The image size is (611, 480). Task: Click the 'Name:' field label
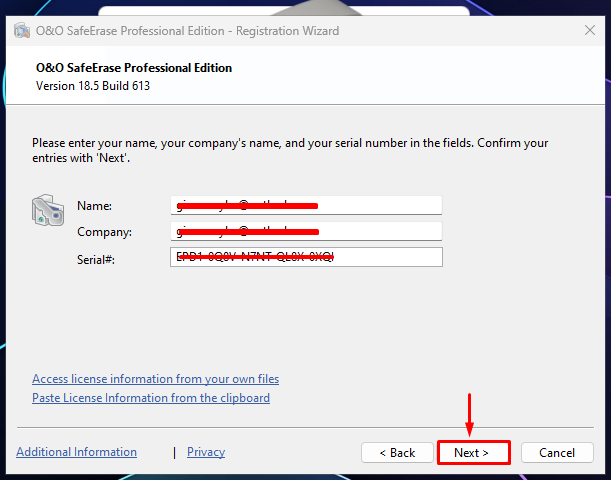tap(94, 206)
